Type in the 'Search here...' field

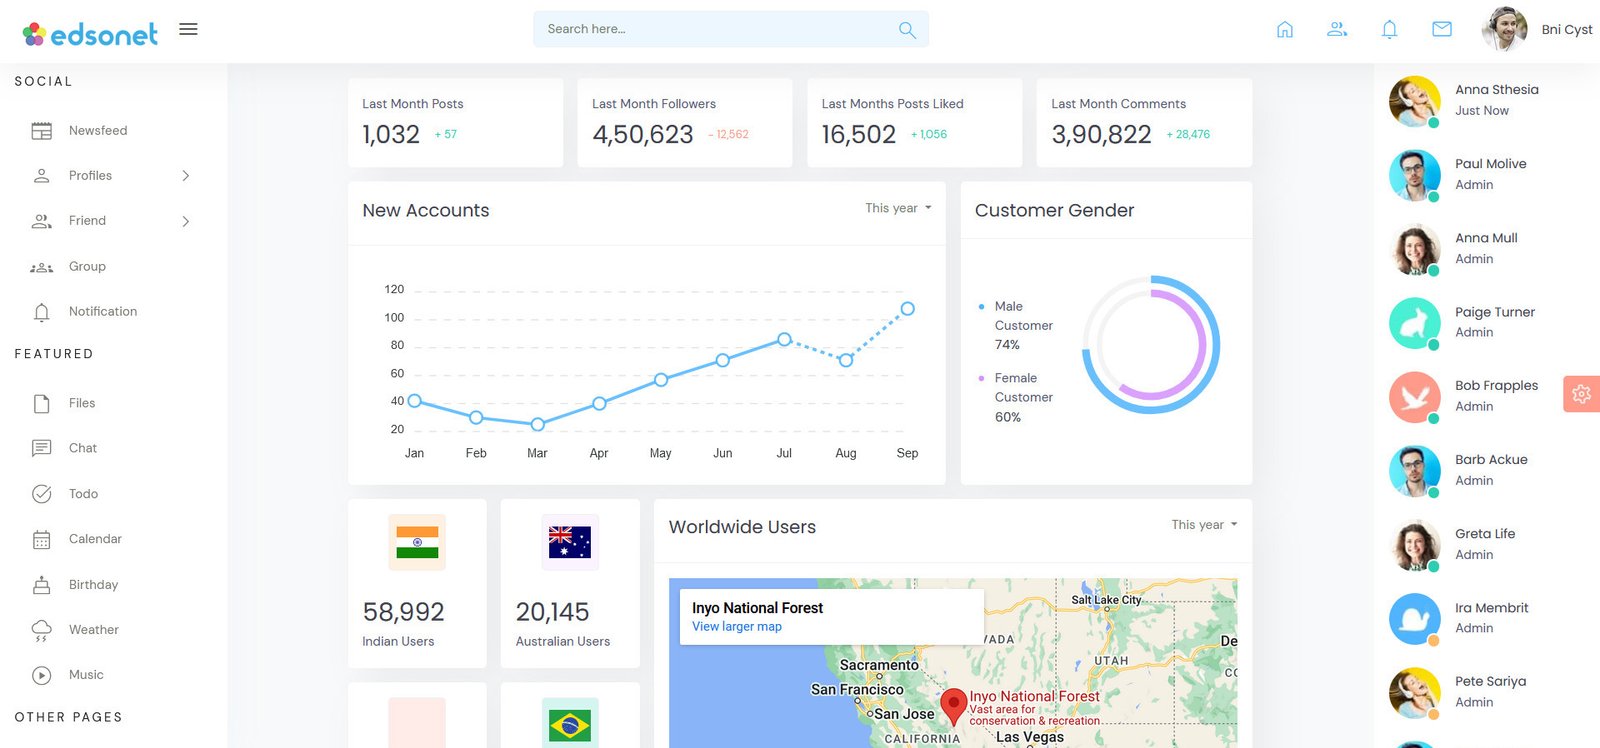pyautogui.click(x=715, y=29)
